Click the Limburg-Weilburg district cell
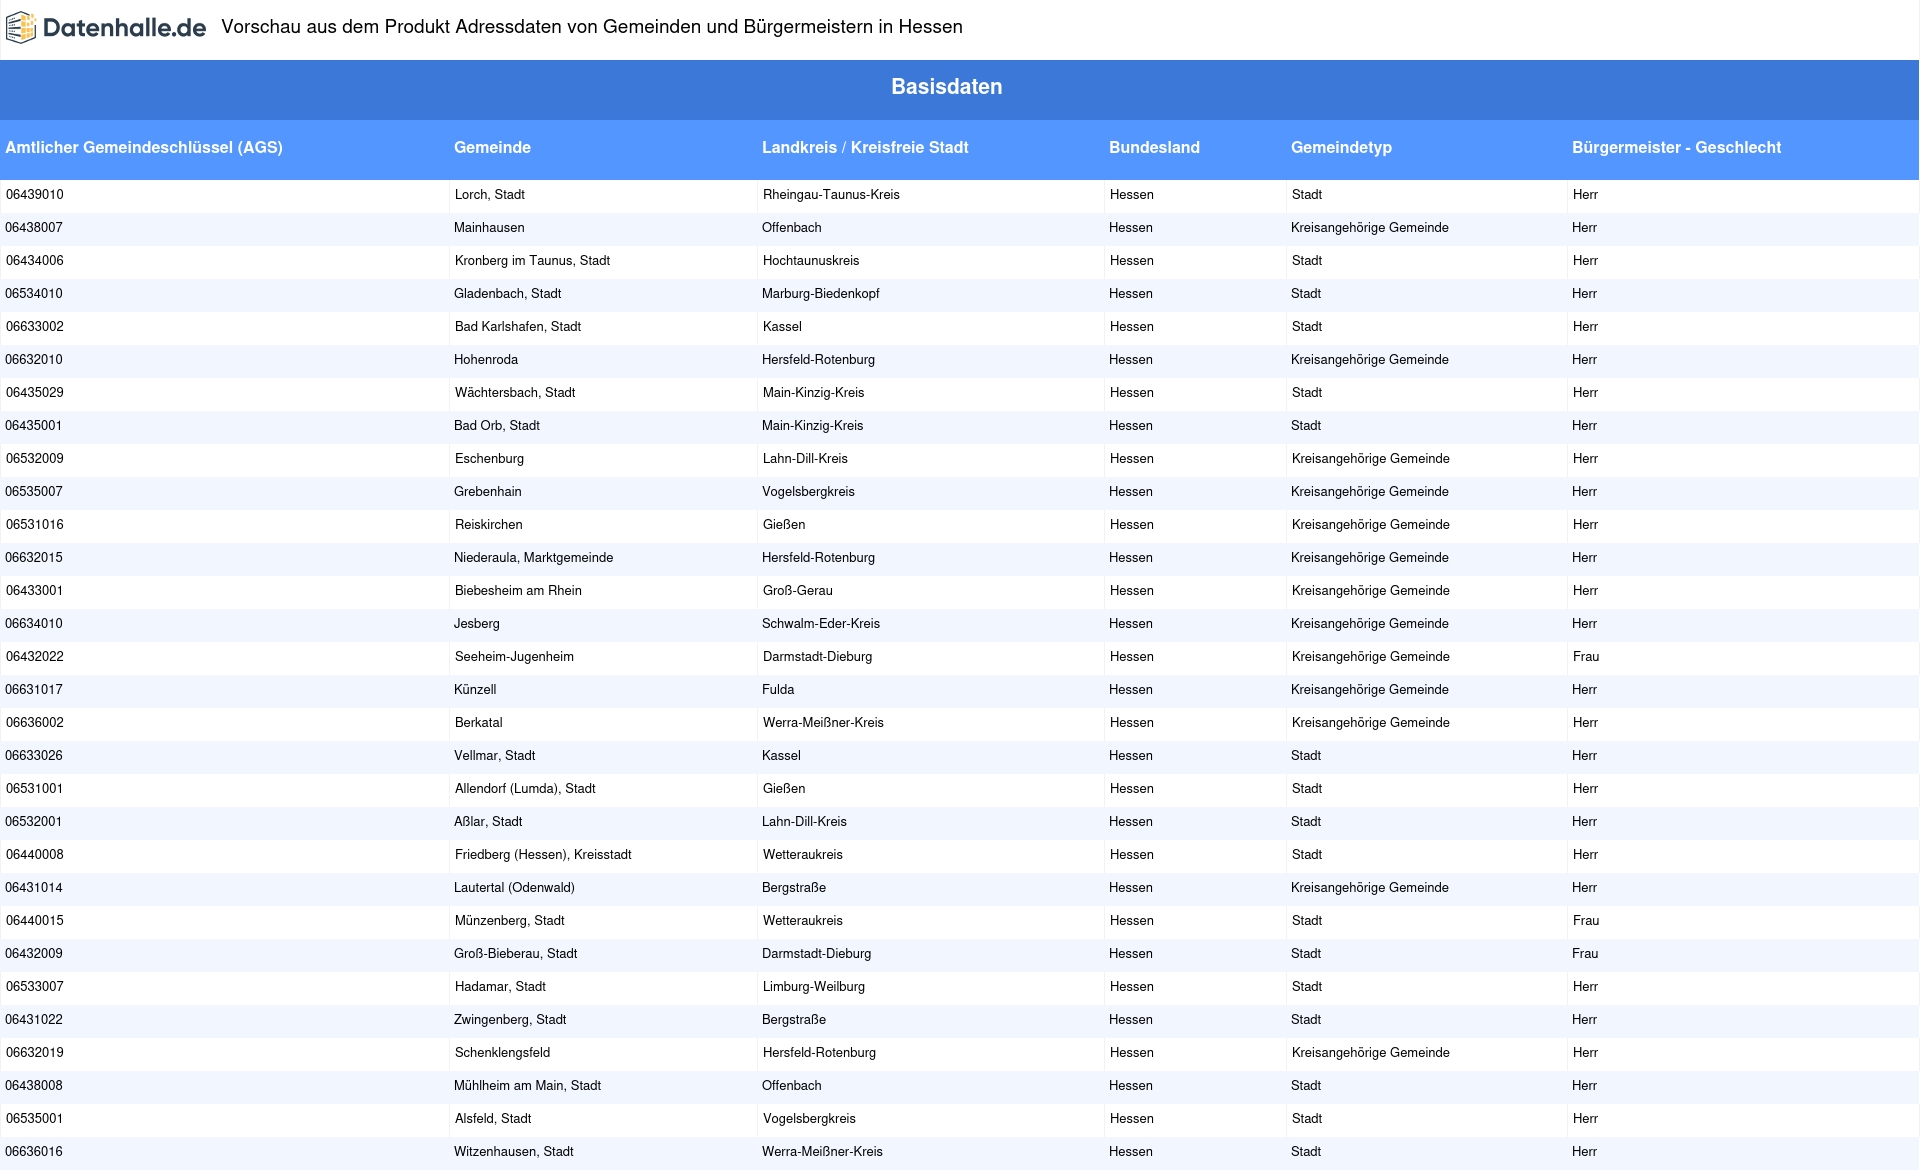Viewport: 1920px width, 1170px height. [x=814, y=987]
